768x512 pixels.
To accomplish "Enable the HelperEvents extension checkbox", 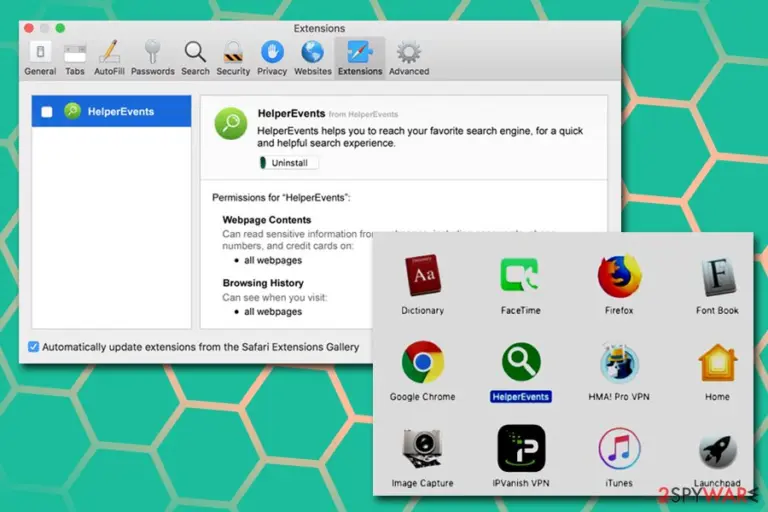I will point(47,112).
